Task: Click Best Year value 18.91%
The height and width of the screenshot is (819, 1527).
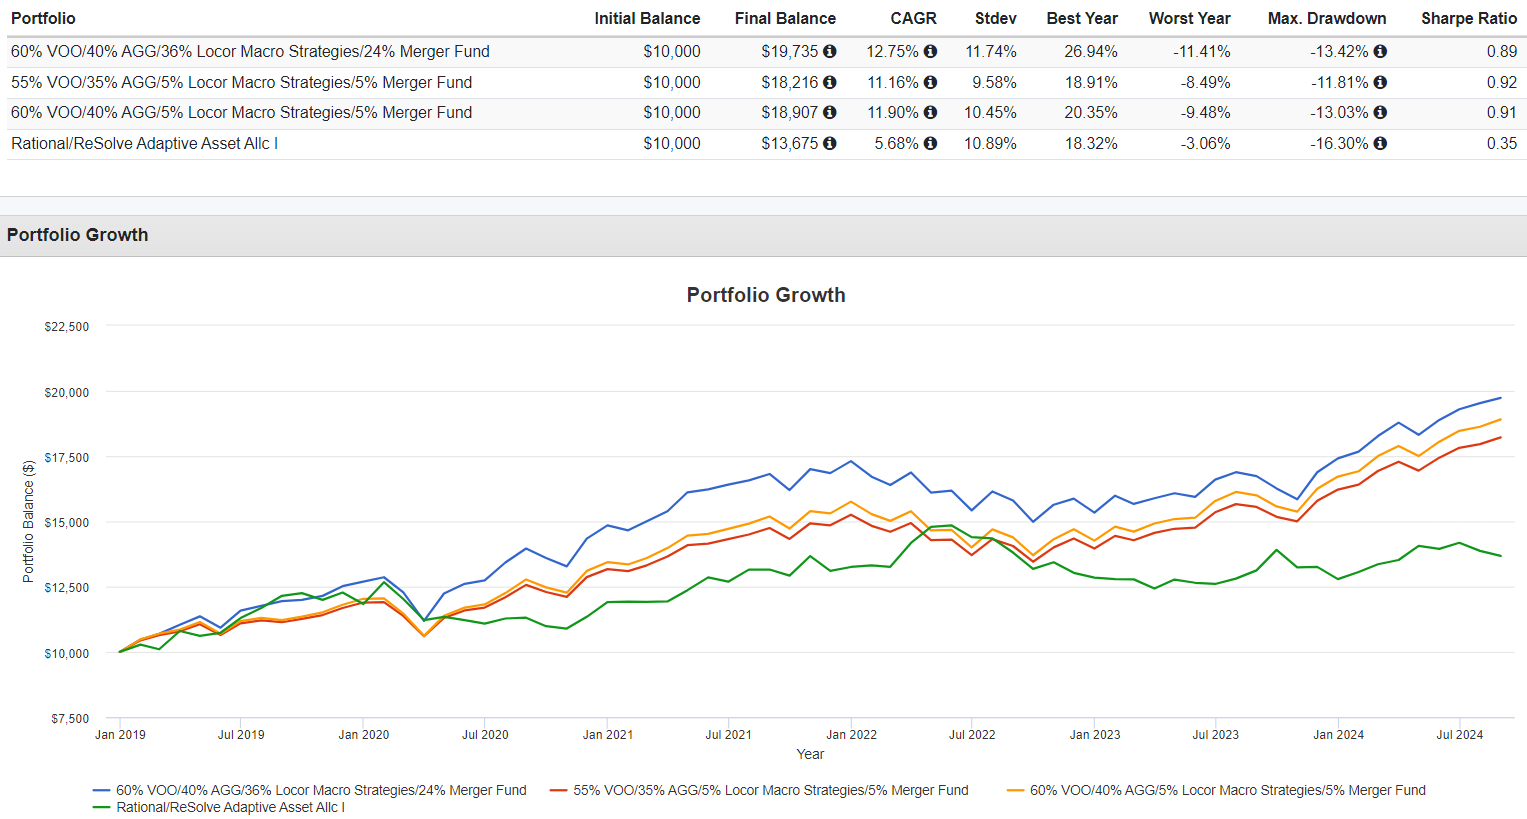Action: [x=1091, y=82]
